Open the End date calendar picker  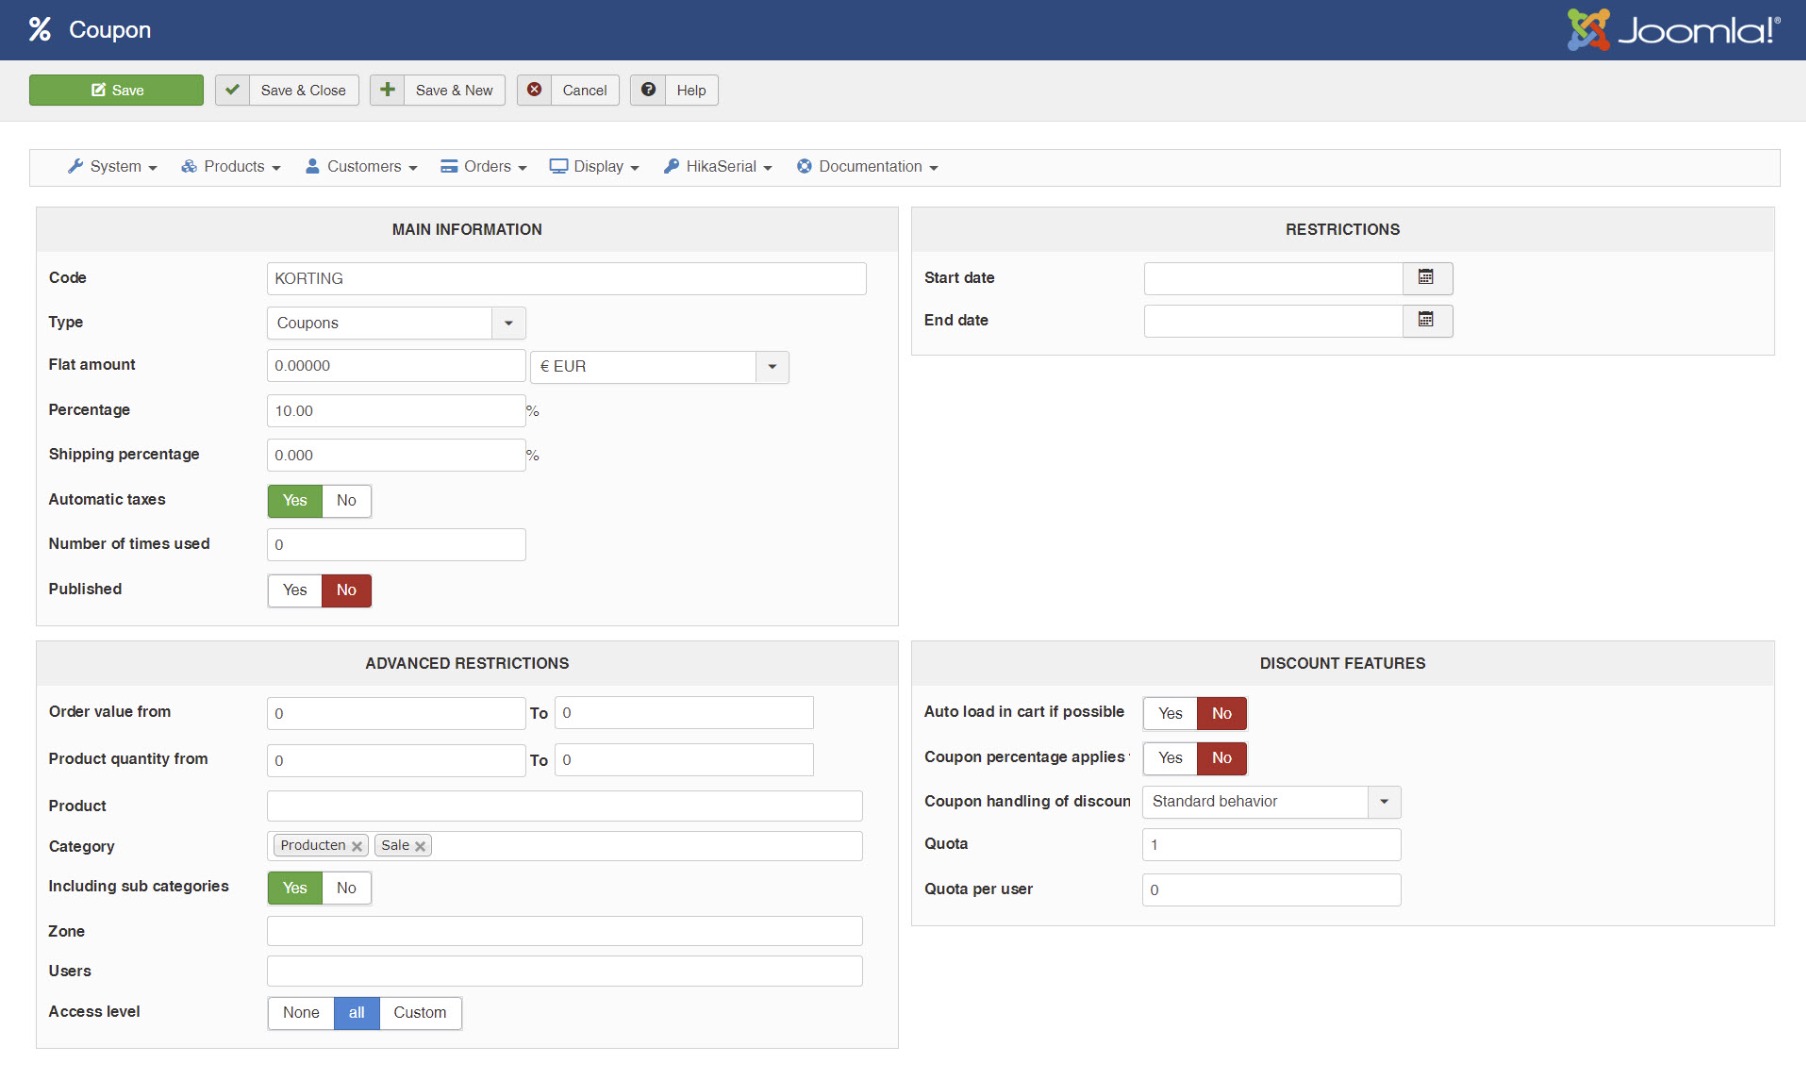click(1427, 321)
